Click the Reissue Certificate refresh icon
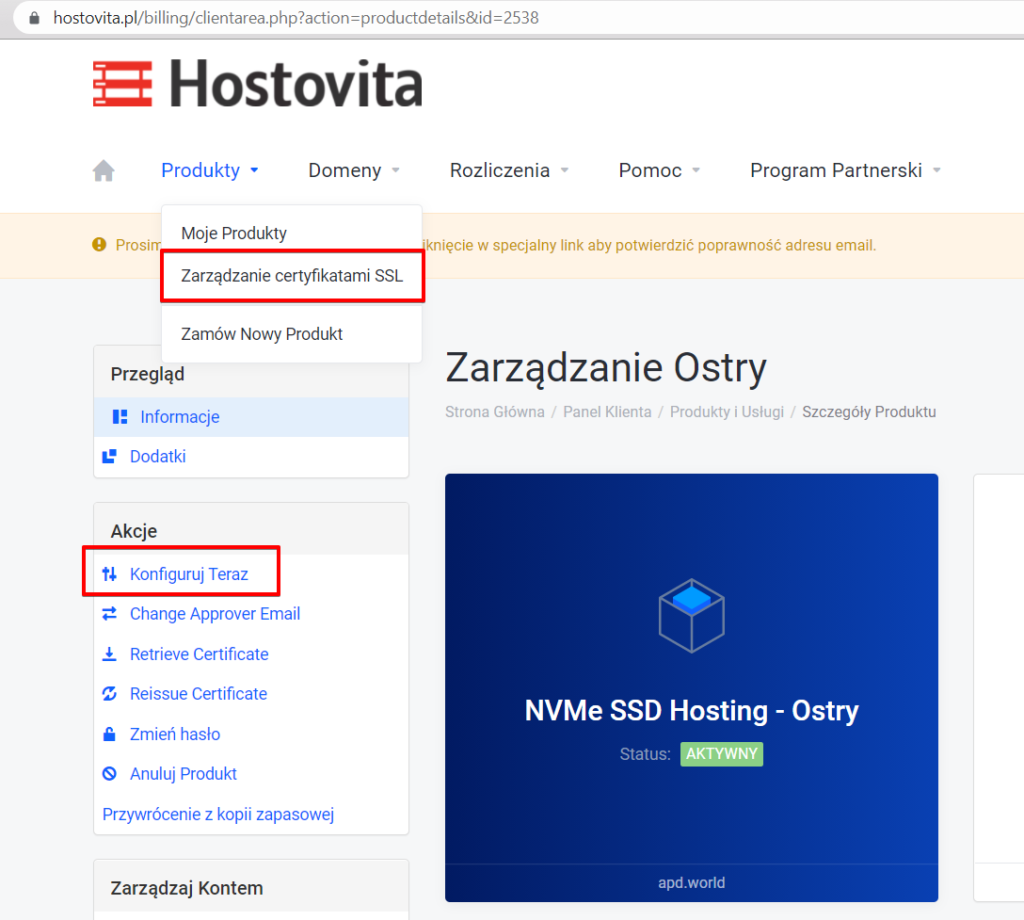Screen dimensions: 1024x920 (x=110, y=693)
